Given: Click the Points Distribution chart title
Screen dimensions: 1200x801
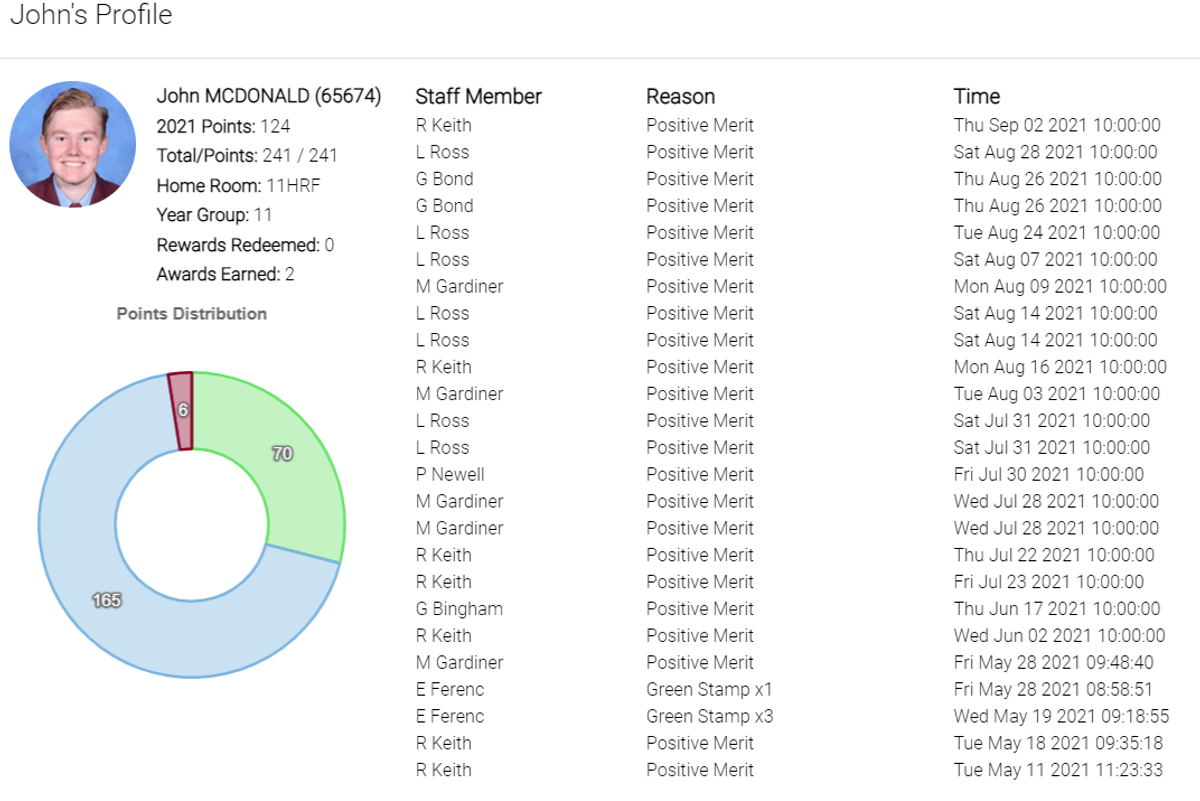Looking at the screenshot, I should click(x=192, y=313).
